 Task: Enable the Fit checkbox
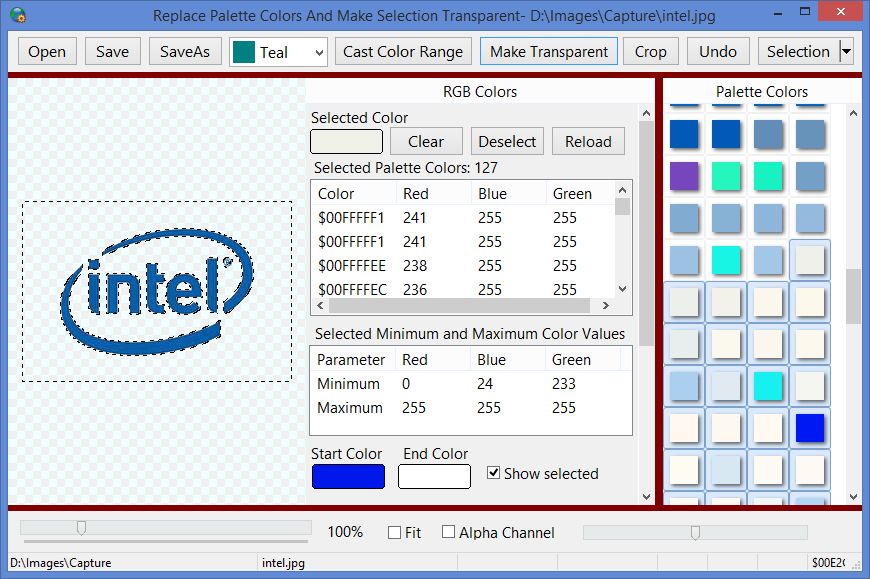394,533
